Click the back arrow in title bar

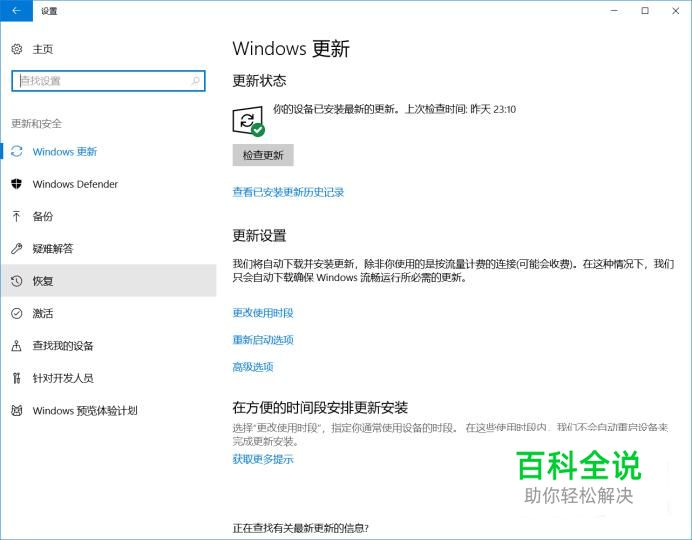pos(16,11)
